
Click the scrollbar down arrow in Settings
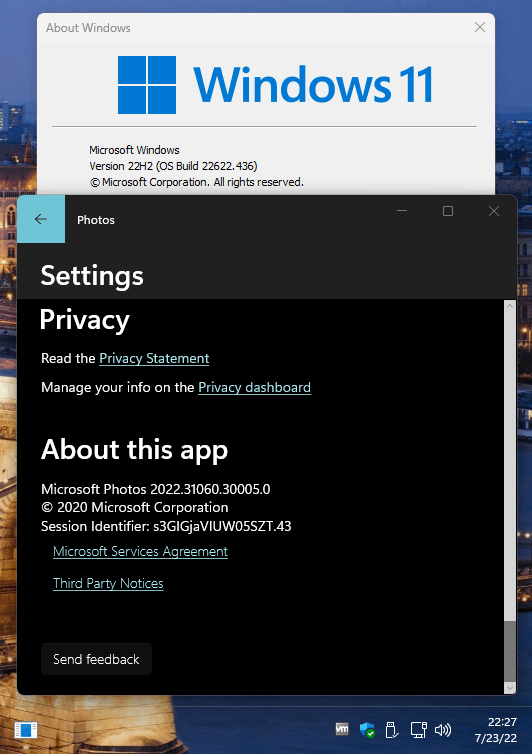pyautogui.click(x=510, y=688)
